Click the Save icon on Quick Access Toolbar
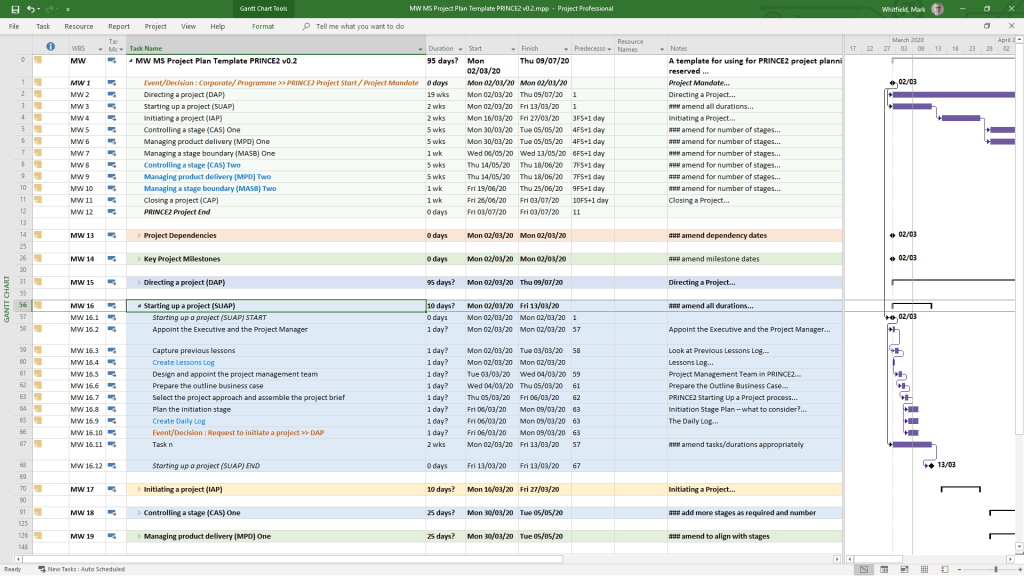Viewport: 1024px width, 576px height. [x=16, y=9]
